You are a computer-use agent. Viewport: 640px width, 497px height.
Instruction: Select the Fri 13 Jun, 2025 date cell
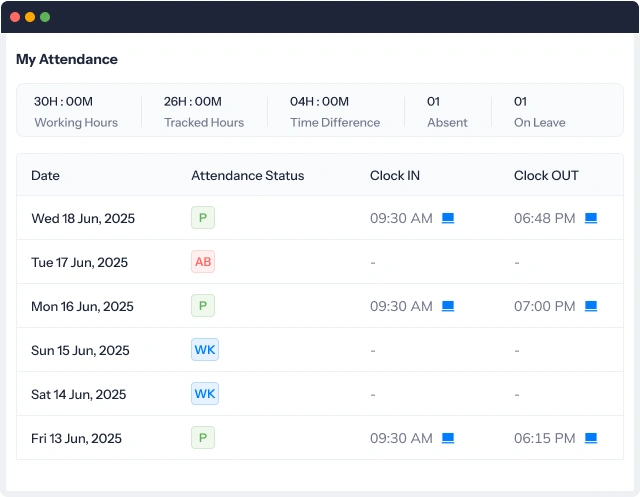pos(76,439)
